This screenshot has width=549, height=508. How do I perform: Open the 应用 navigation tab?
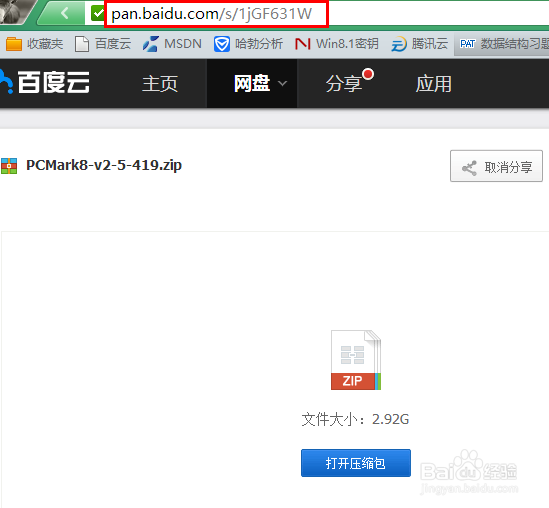click(x=433, y=84)
